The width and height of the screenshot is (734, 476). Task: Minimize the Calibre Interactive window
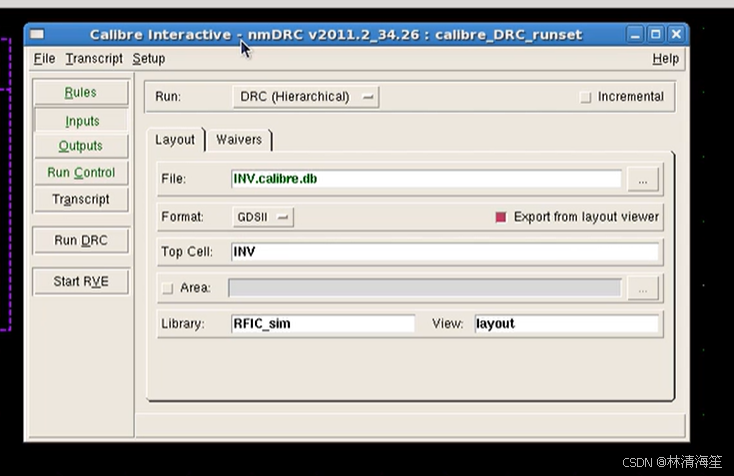[x=635, y=35]
